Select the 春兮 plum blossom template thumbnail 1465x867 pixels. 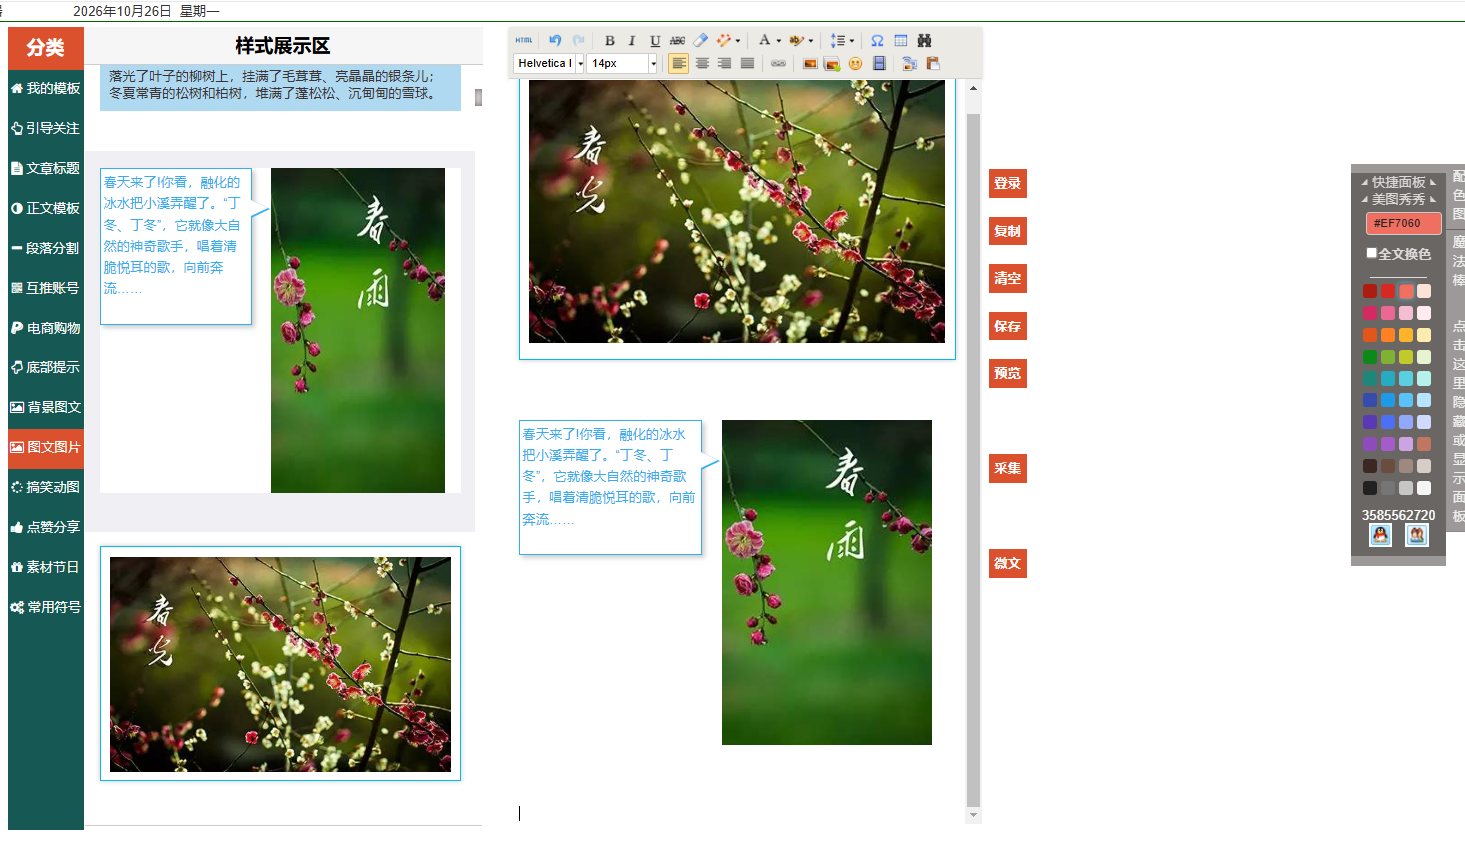tap(280, 664)
